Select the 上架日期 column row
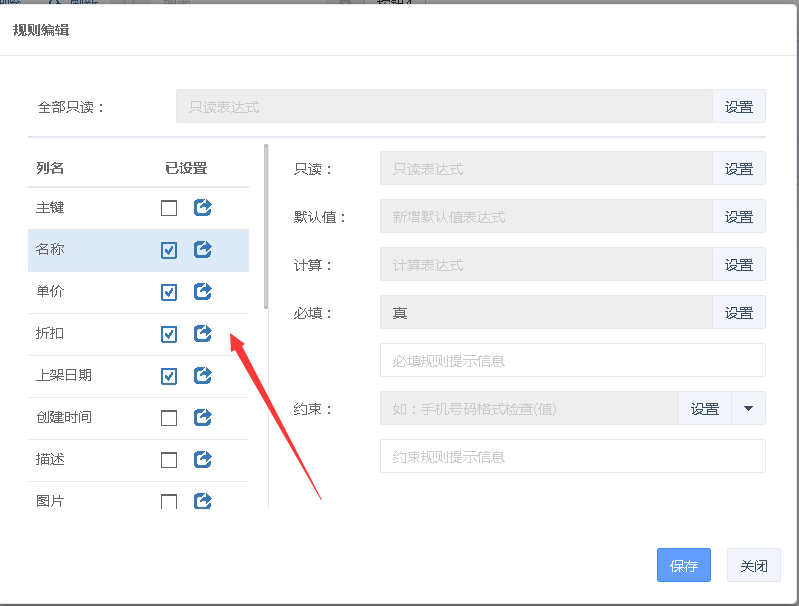 point(90,376)
